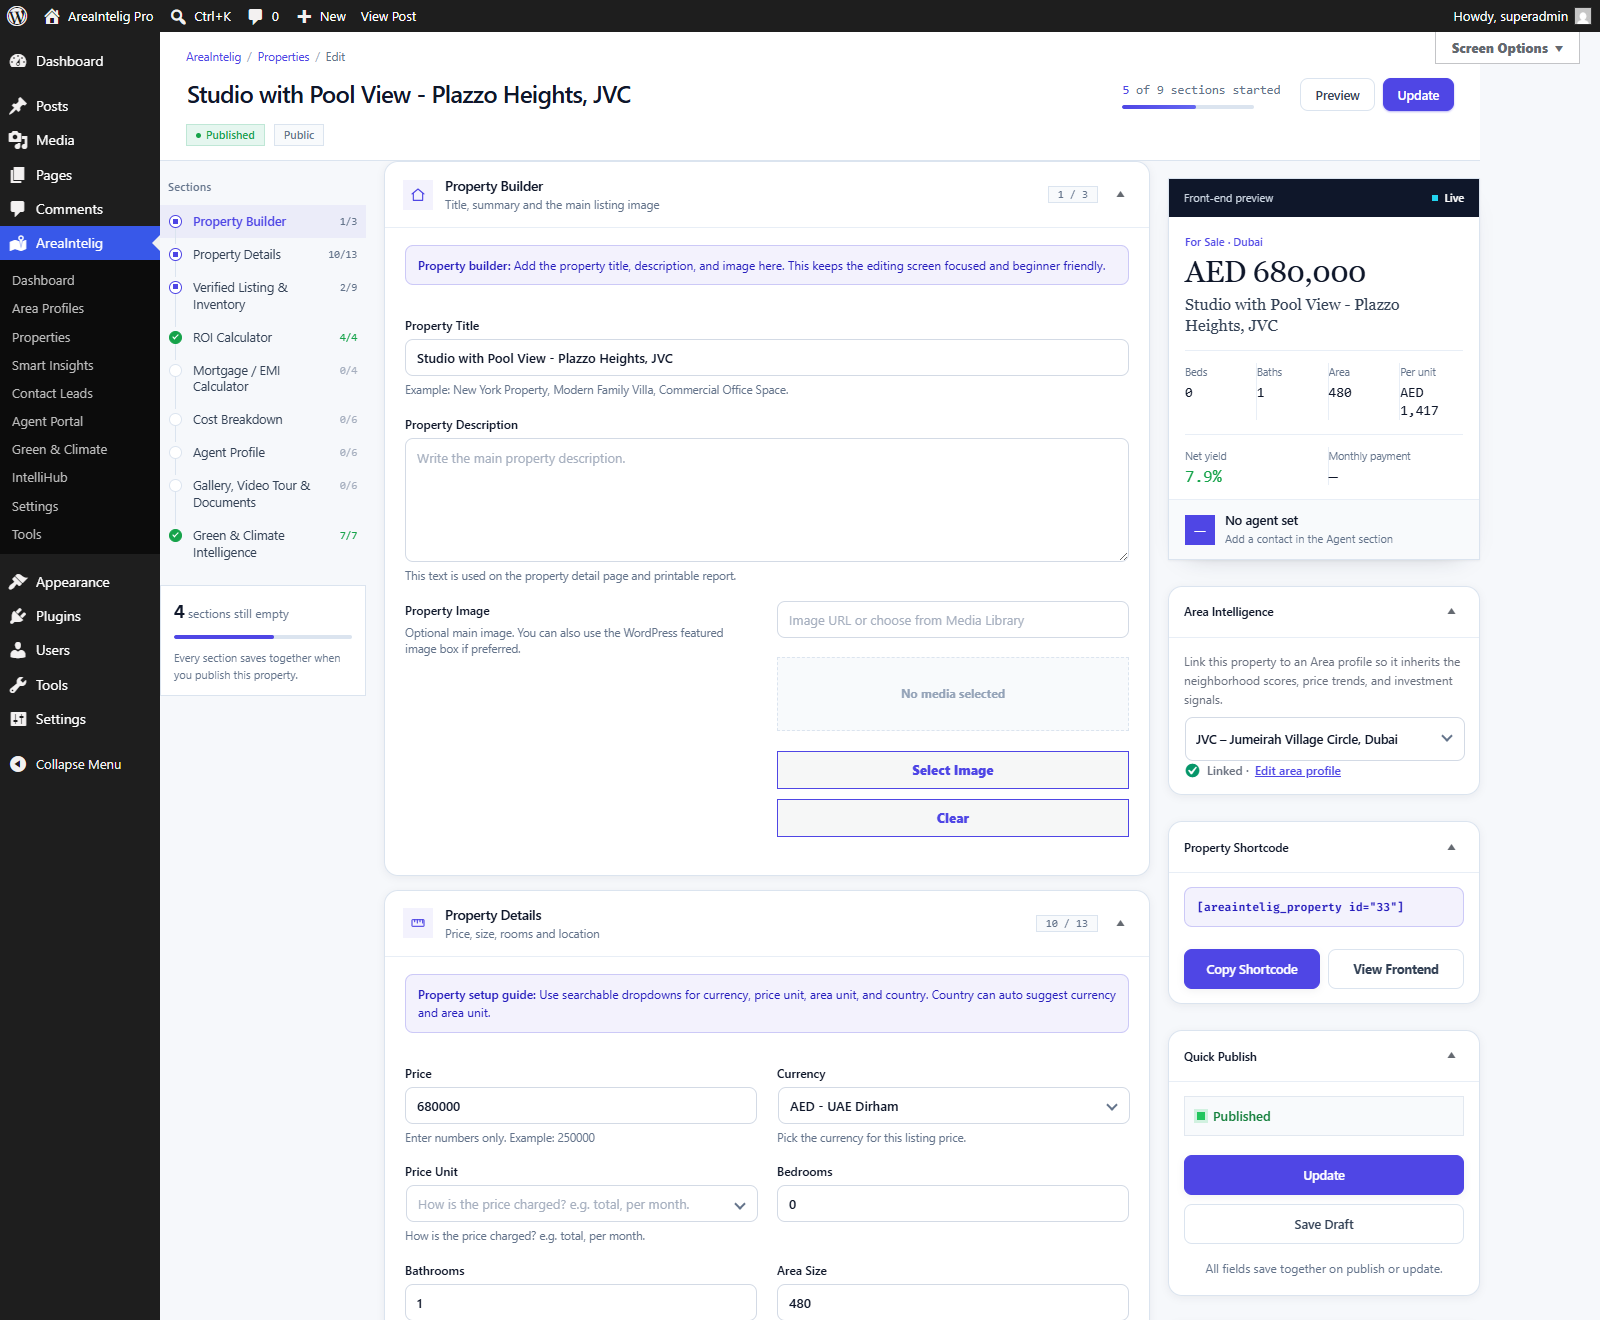The image size is (1600, 1320).
Task: Select the Agent Profile section indicator
Action: [176, 452]
